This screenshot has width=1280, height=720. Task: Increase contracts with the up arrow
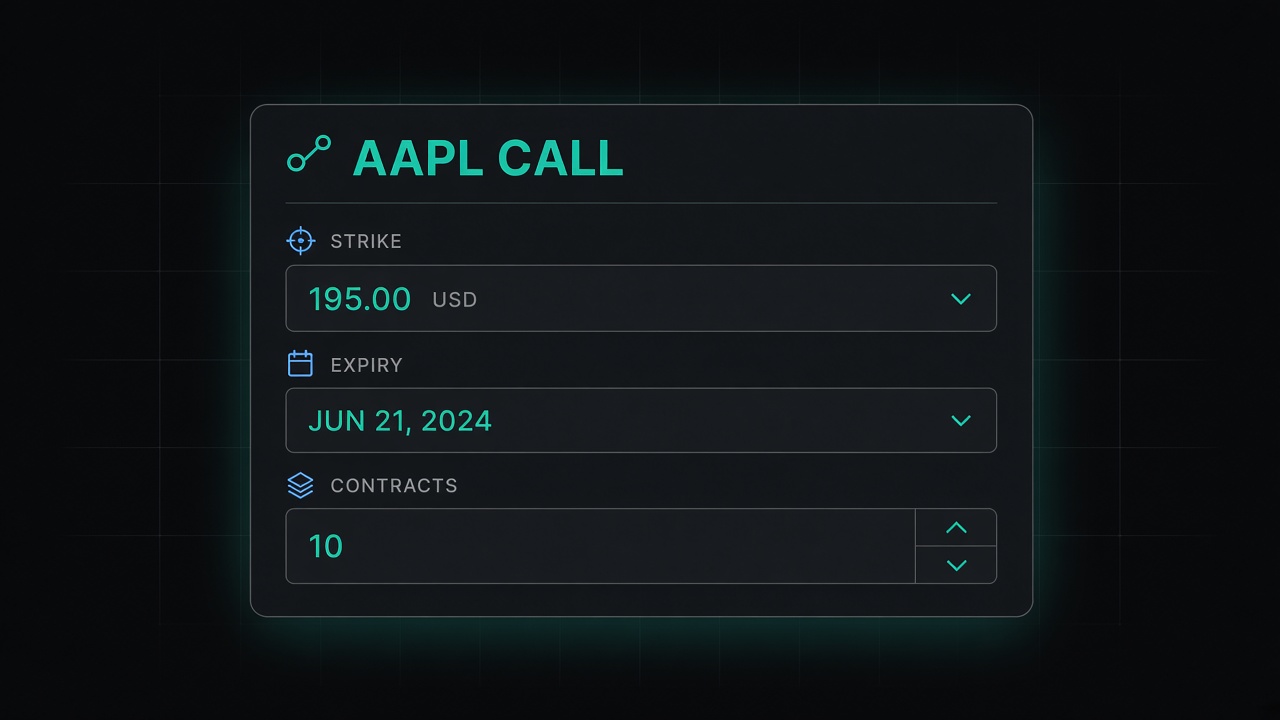click(956, 527)
